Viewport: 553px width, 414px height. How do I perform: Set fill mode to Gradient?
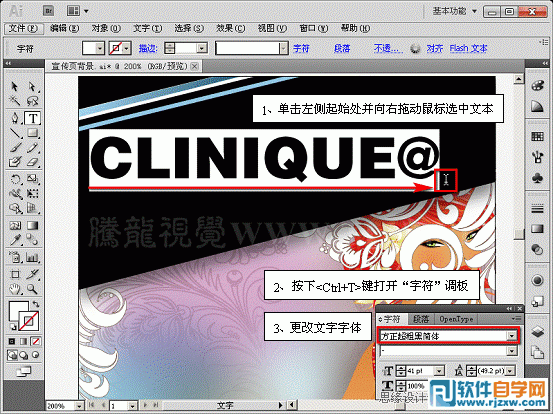(x=24, y=341)
